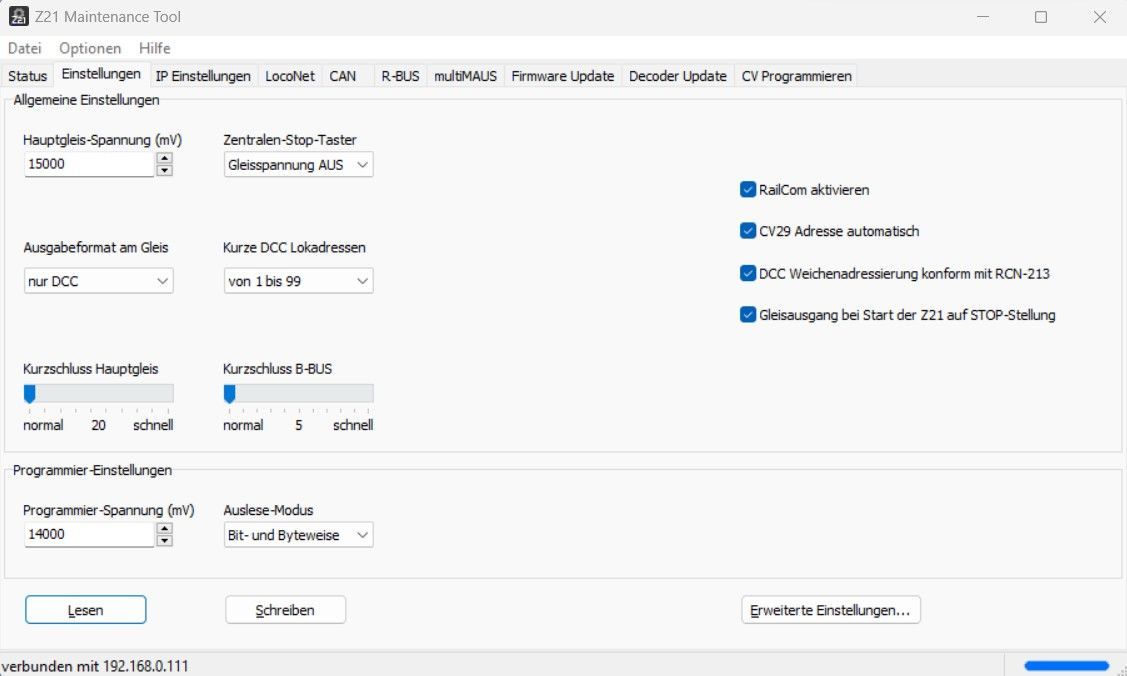
Task: Switch to the Firmware Update tab
Action: pos(563,76)
